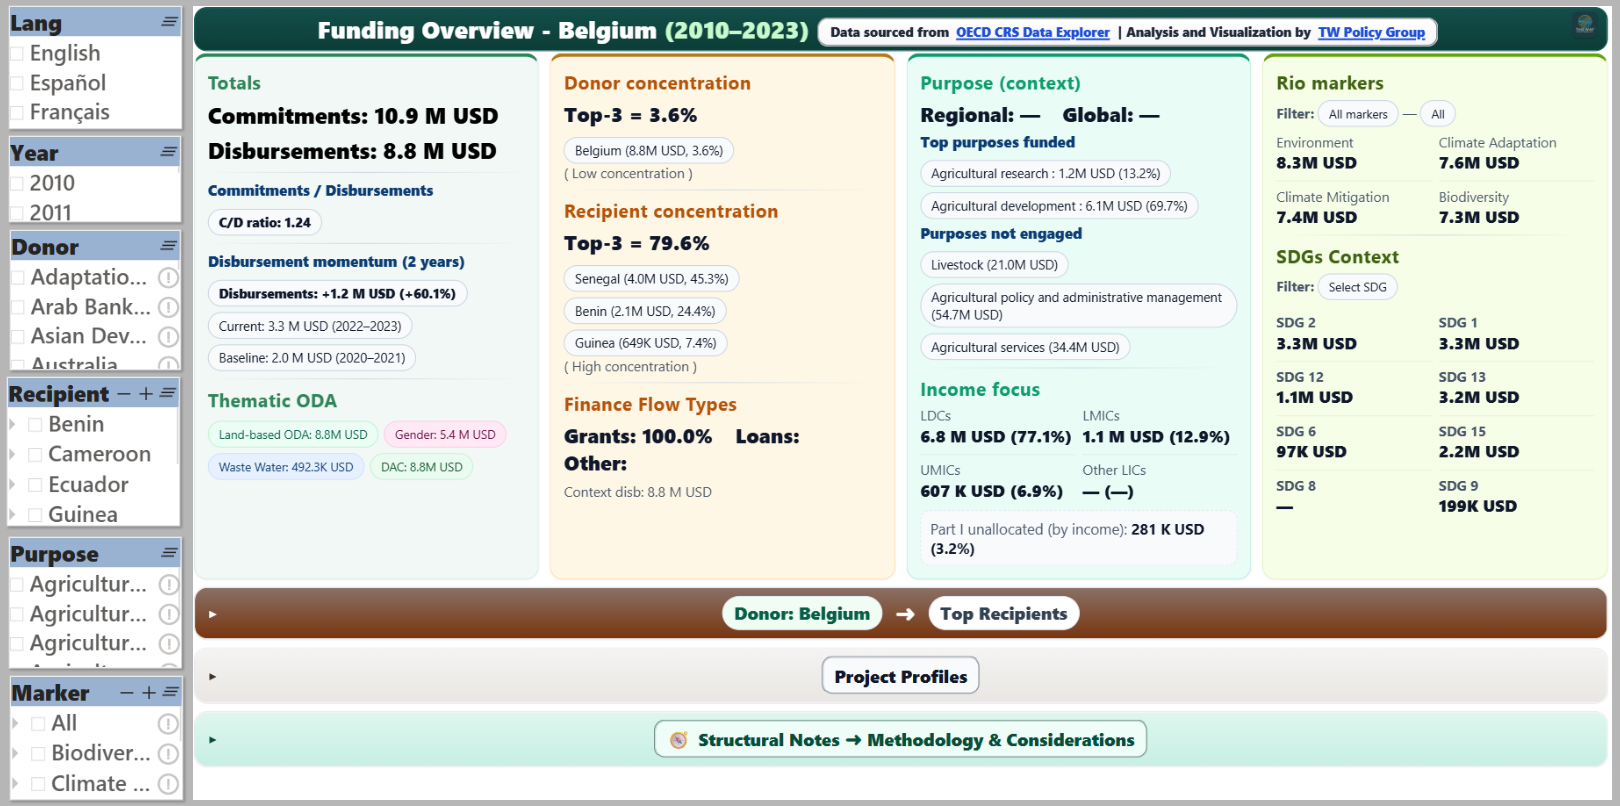Screen dimensions: 1620x806
Task: Open the TW Policy Group link
Action: point(1371,32)
